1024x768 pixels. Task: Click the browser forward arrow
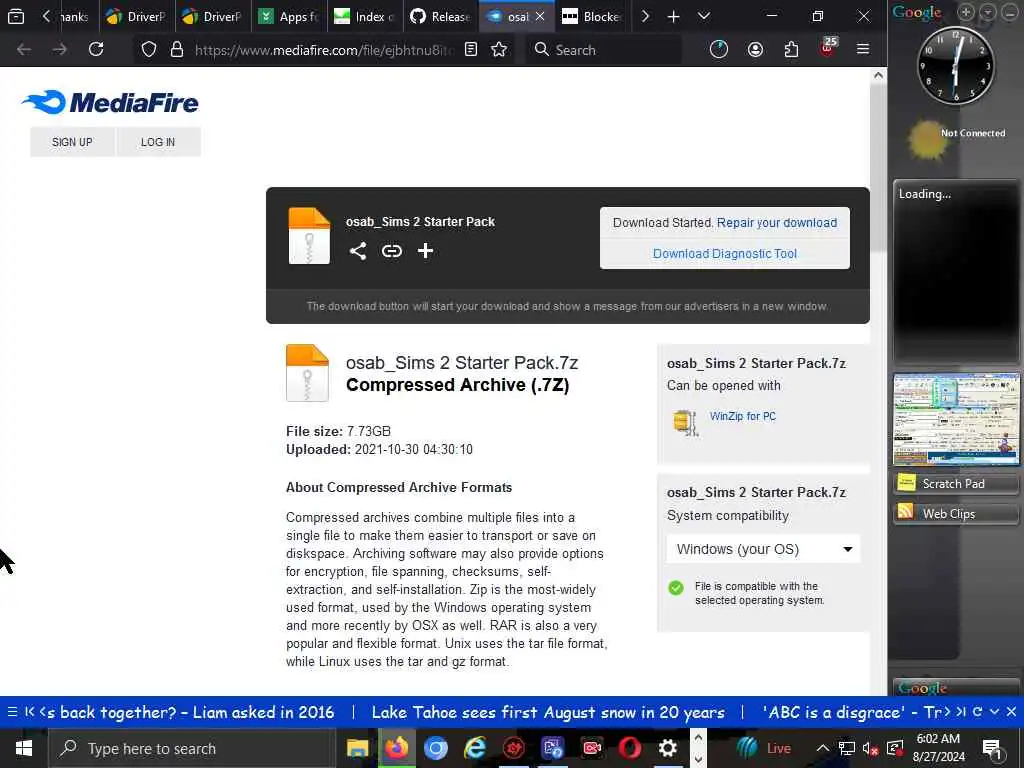tap(59, 49)
